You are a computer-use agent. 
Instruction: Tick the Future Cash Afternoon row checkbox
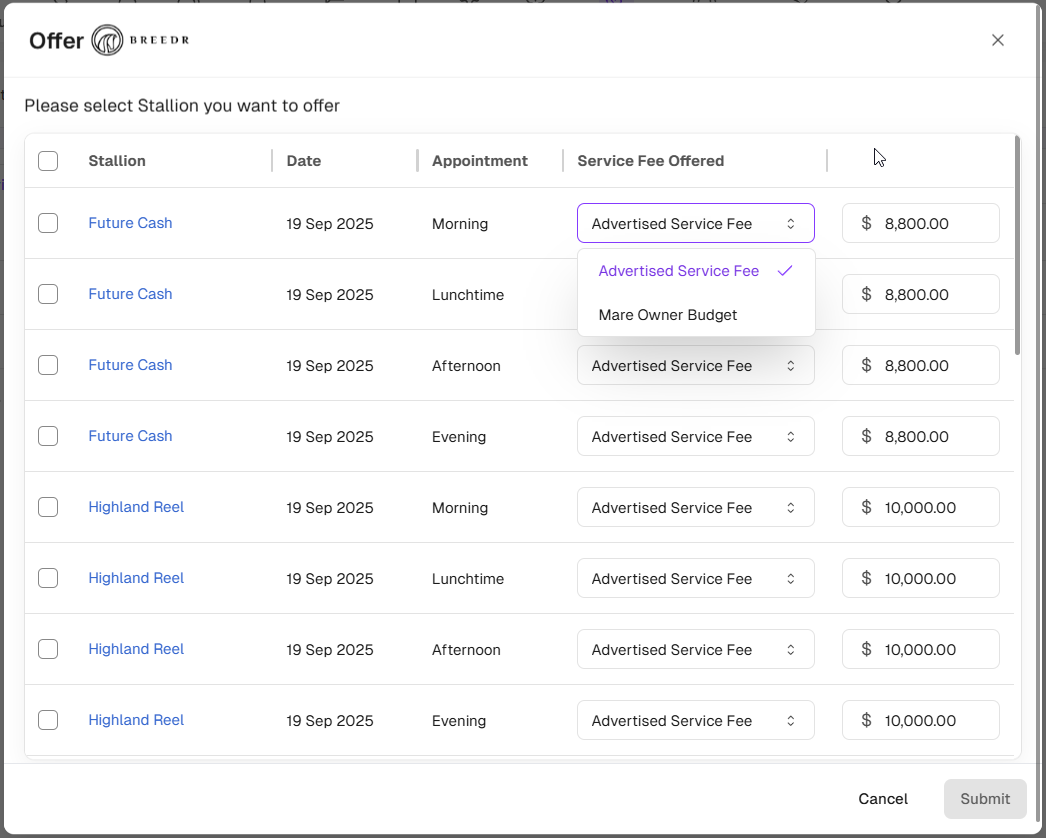click(48, 365)
